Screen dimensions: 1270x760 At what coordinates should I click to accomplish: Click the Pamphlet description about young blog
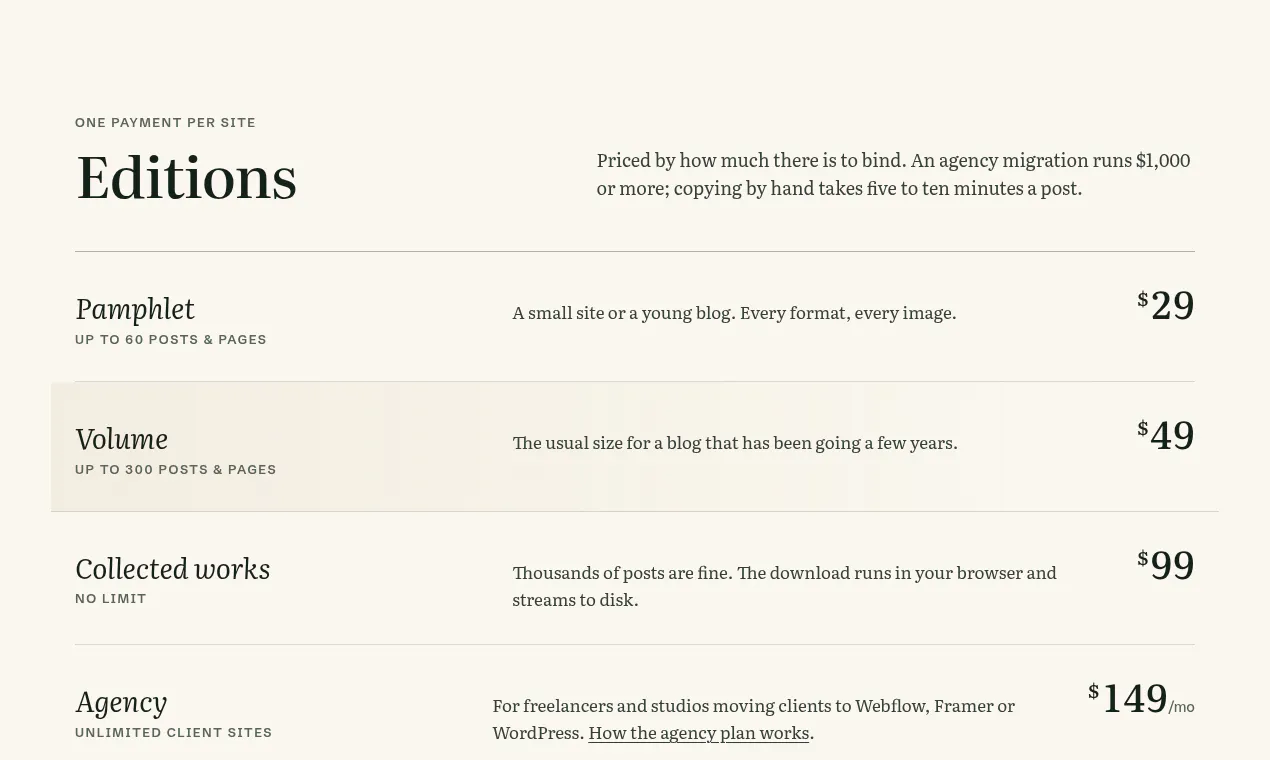(x=735, y=313)
